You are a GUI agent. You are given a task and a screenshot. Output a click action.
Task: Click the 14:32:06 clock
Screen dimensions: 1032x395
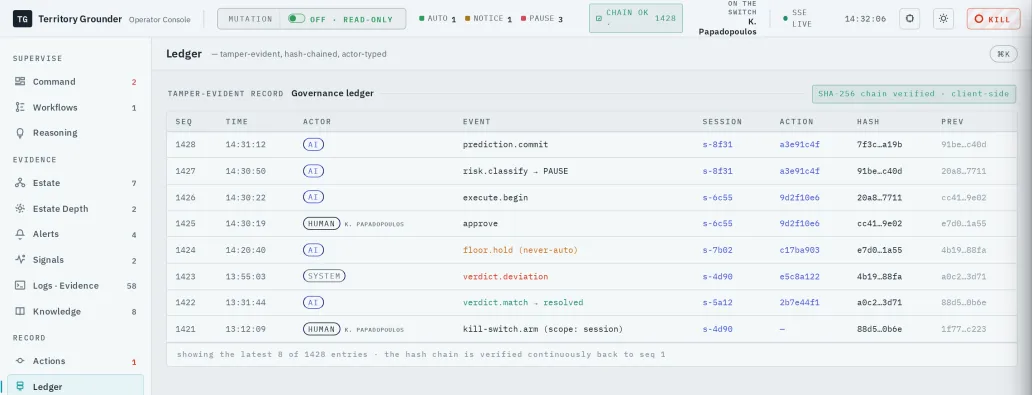(x=864, y=18)
